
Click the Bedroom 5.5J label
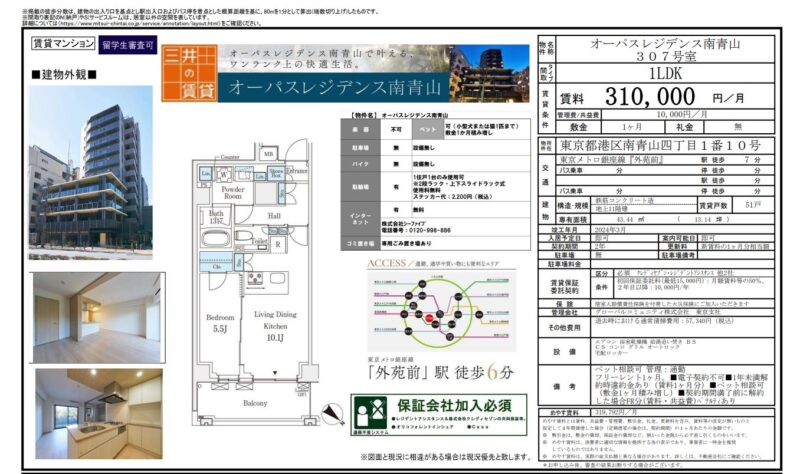pos(220,323)
